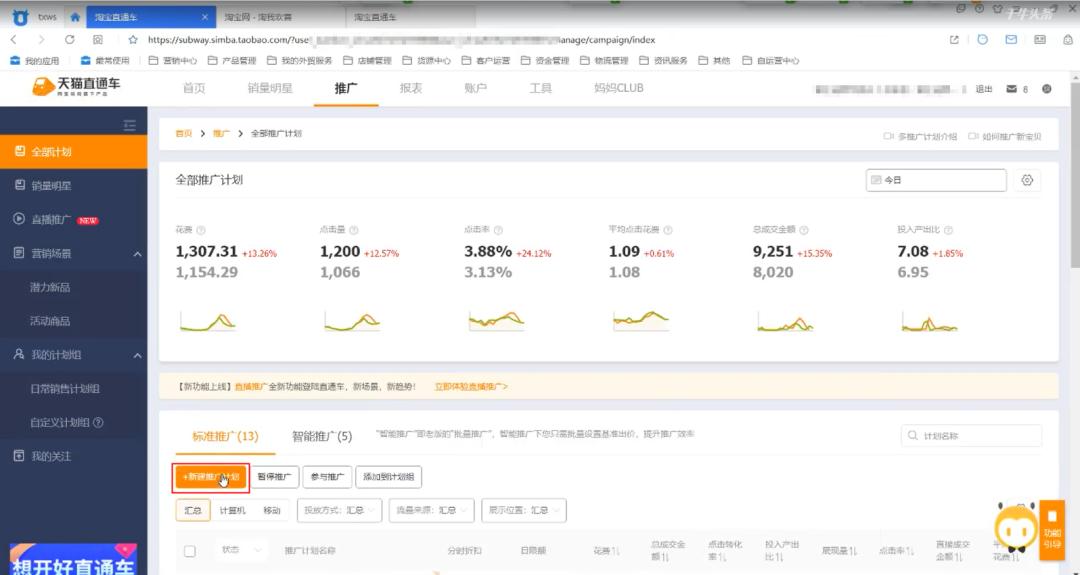This screenshot has height=575, width=1080.
Task: Click the help icon next to 平均点击花费
Action: pyautogui.click(x=667, y=230)
